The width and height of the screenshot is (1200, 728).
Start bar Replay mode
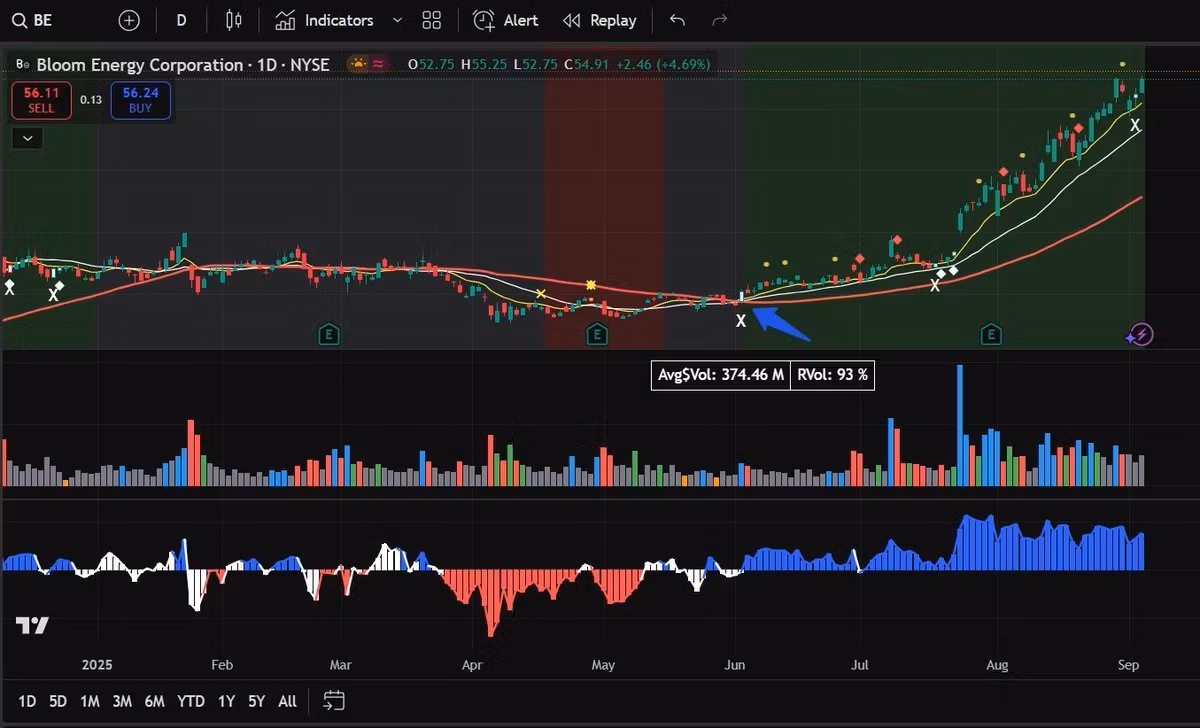[x=599, y=20]
